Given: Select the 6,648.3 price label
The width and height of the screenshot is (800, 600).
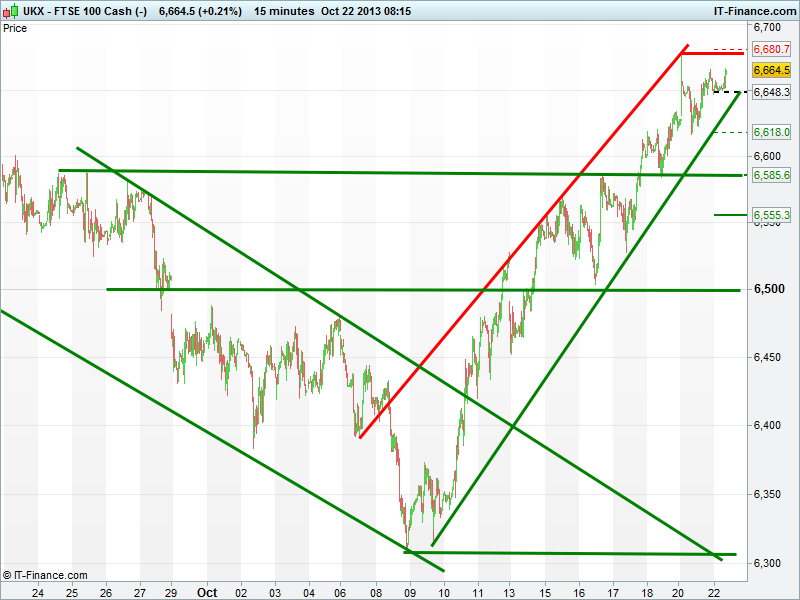Looking at the screenshot, I should click(771, 92).
